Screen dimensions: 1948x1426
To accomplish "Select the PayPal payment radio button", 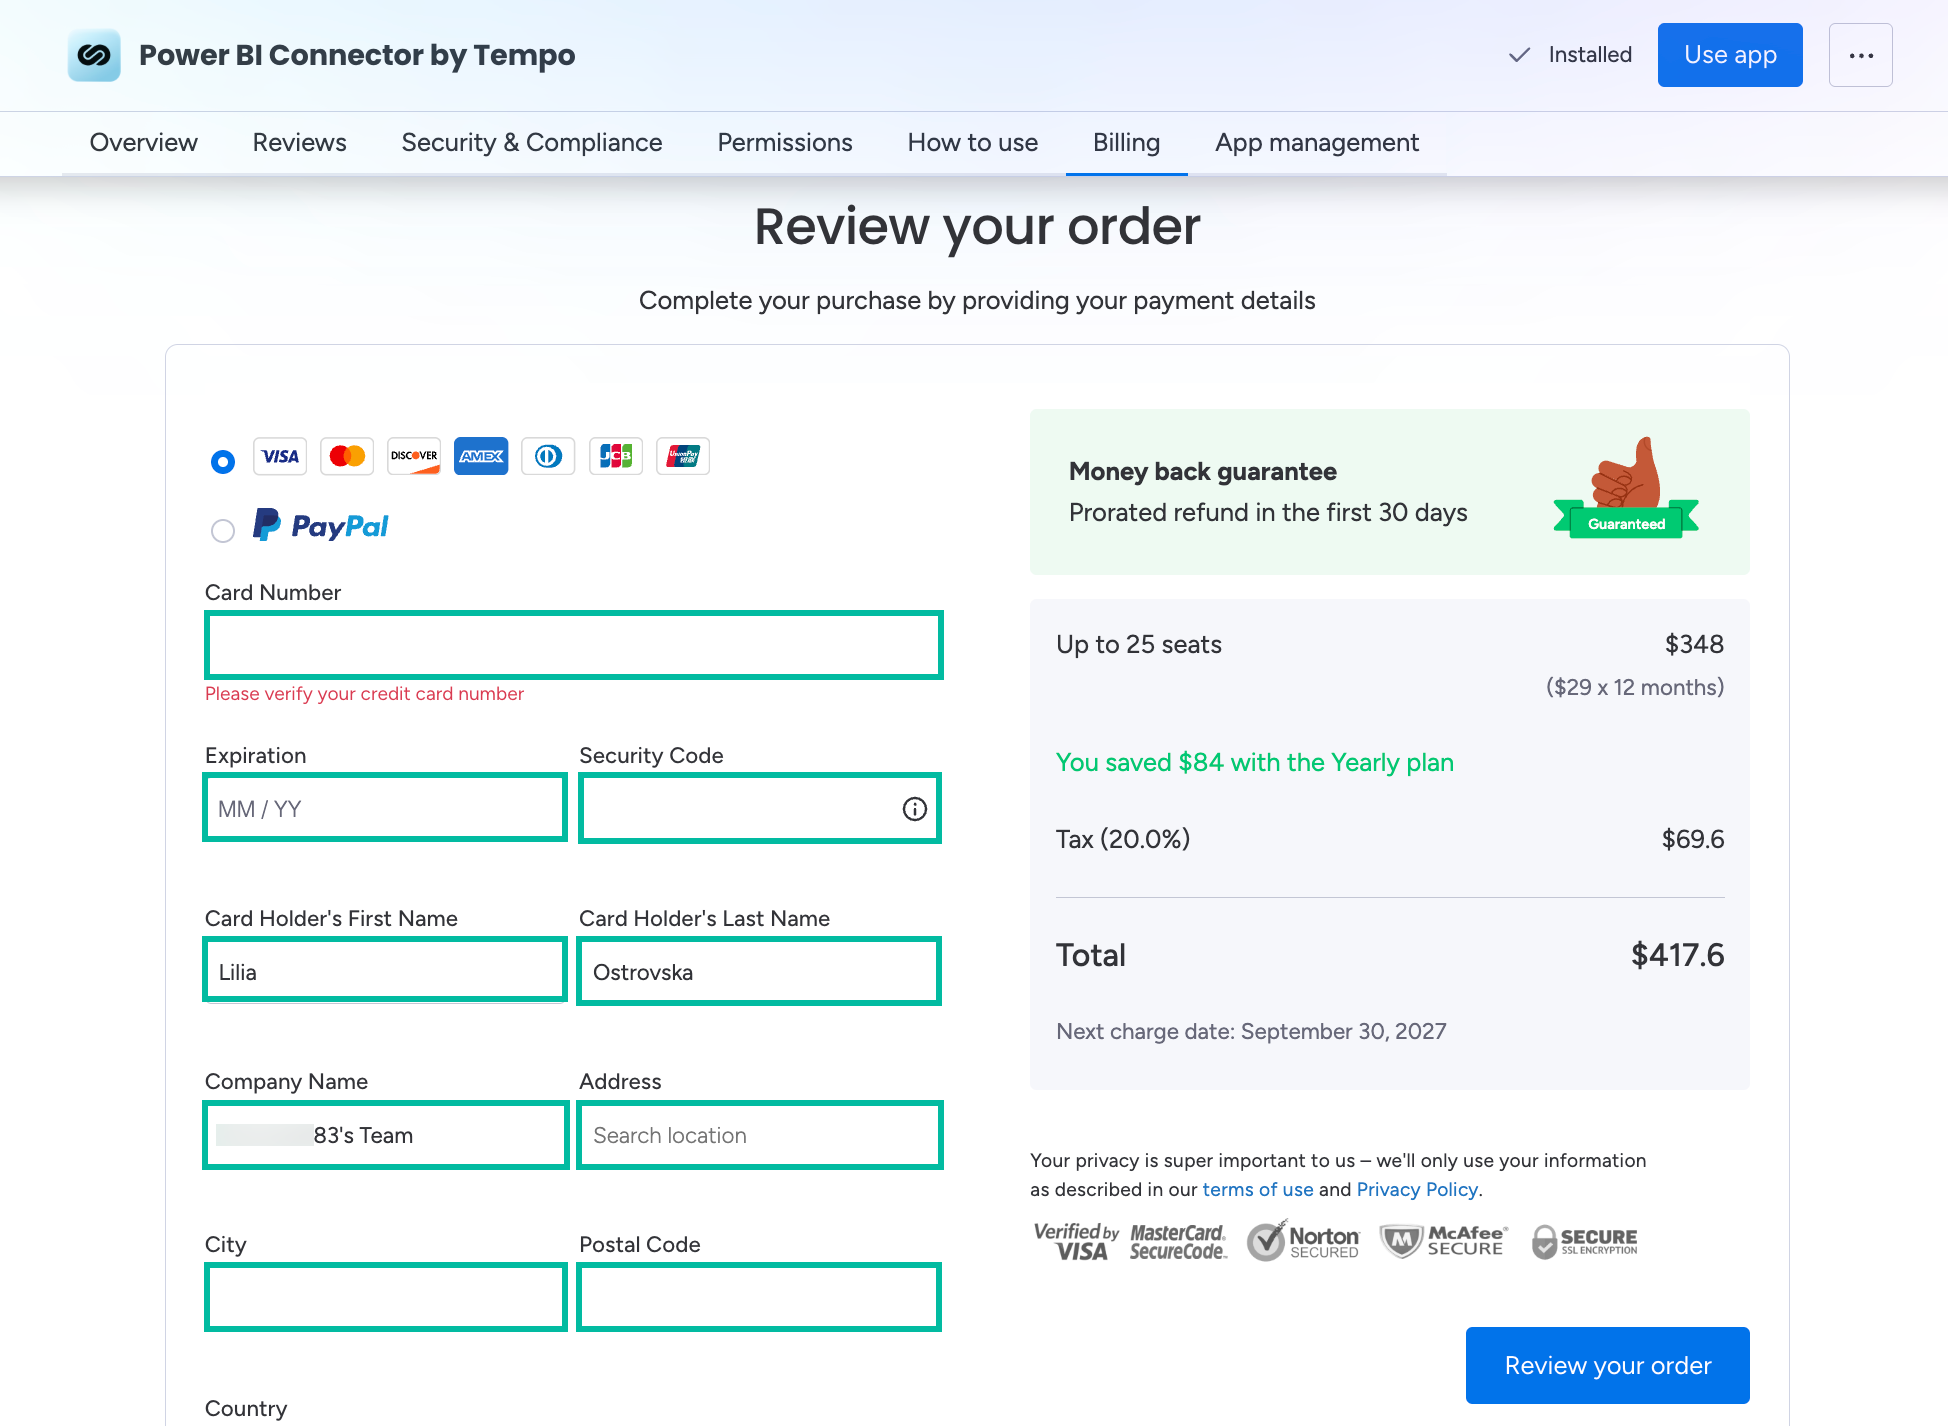I will [223, 530].
